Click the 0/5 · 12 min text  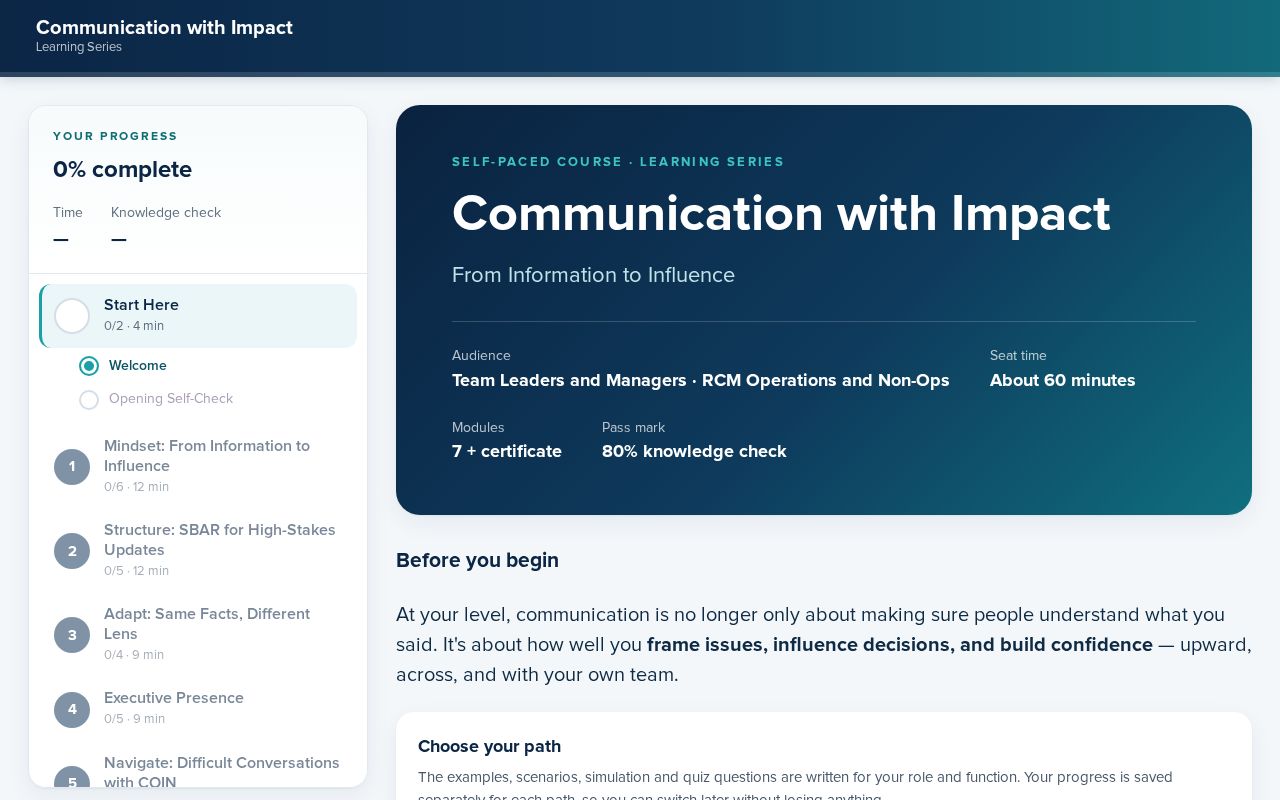tap(136, 571)
